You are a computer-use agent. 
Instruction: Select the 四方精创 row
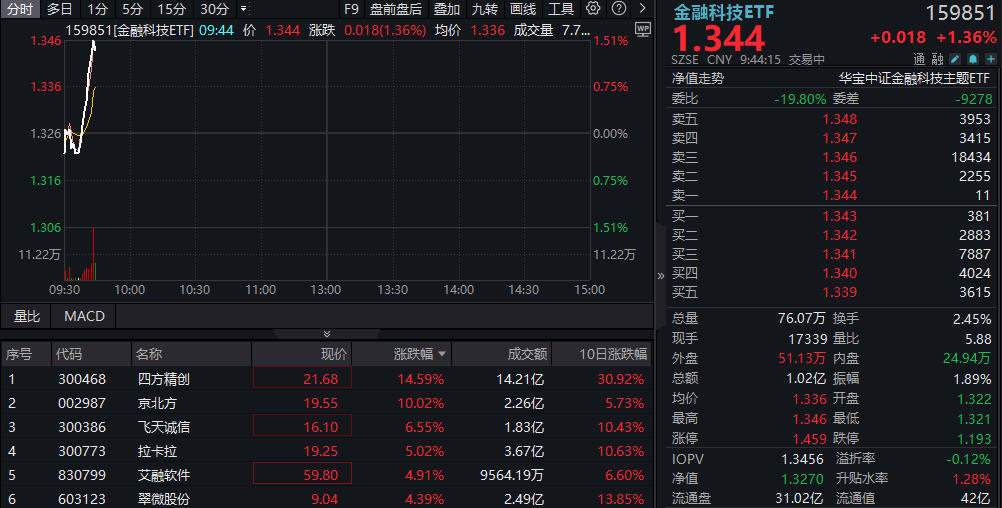point(327,379)
